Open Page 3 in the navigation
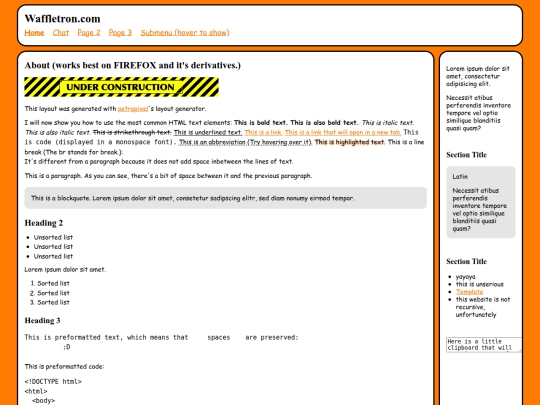The height and width of the screenshot is (405, 540). pos(120,33)
